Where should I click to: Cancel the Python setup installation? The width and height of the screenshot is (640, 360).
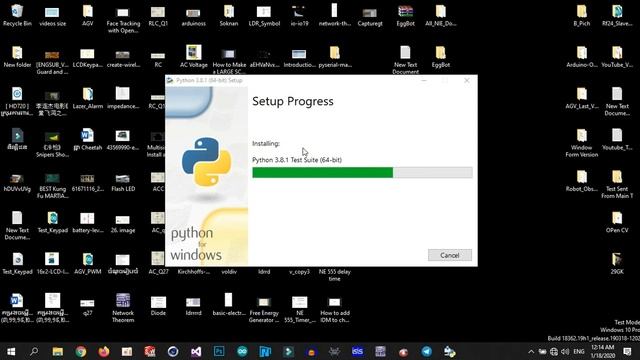tap(450, 255)
